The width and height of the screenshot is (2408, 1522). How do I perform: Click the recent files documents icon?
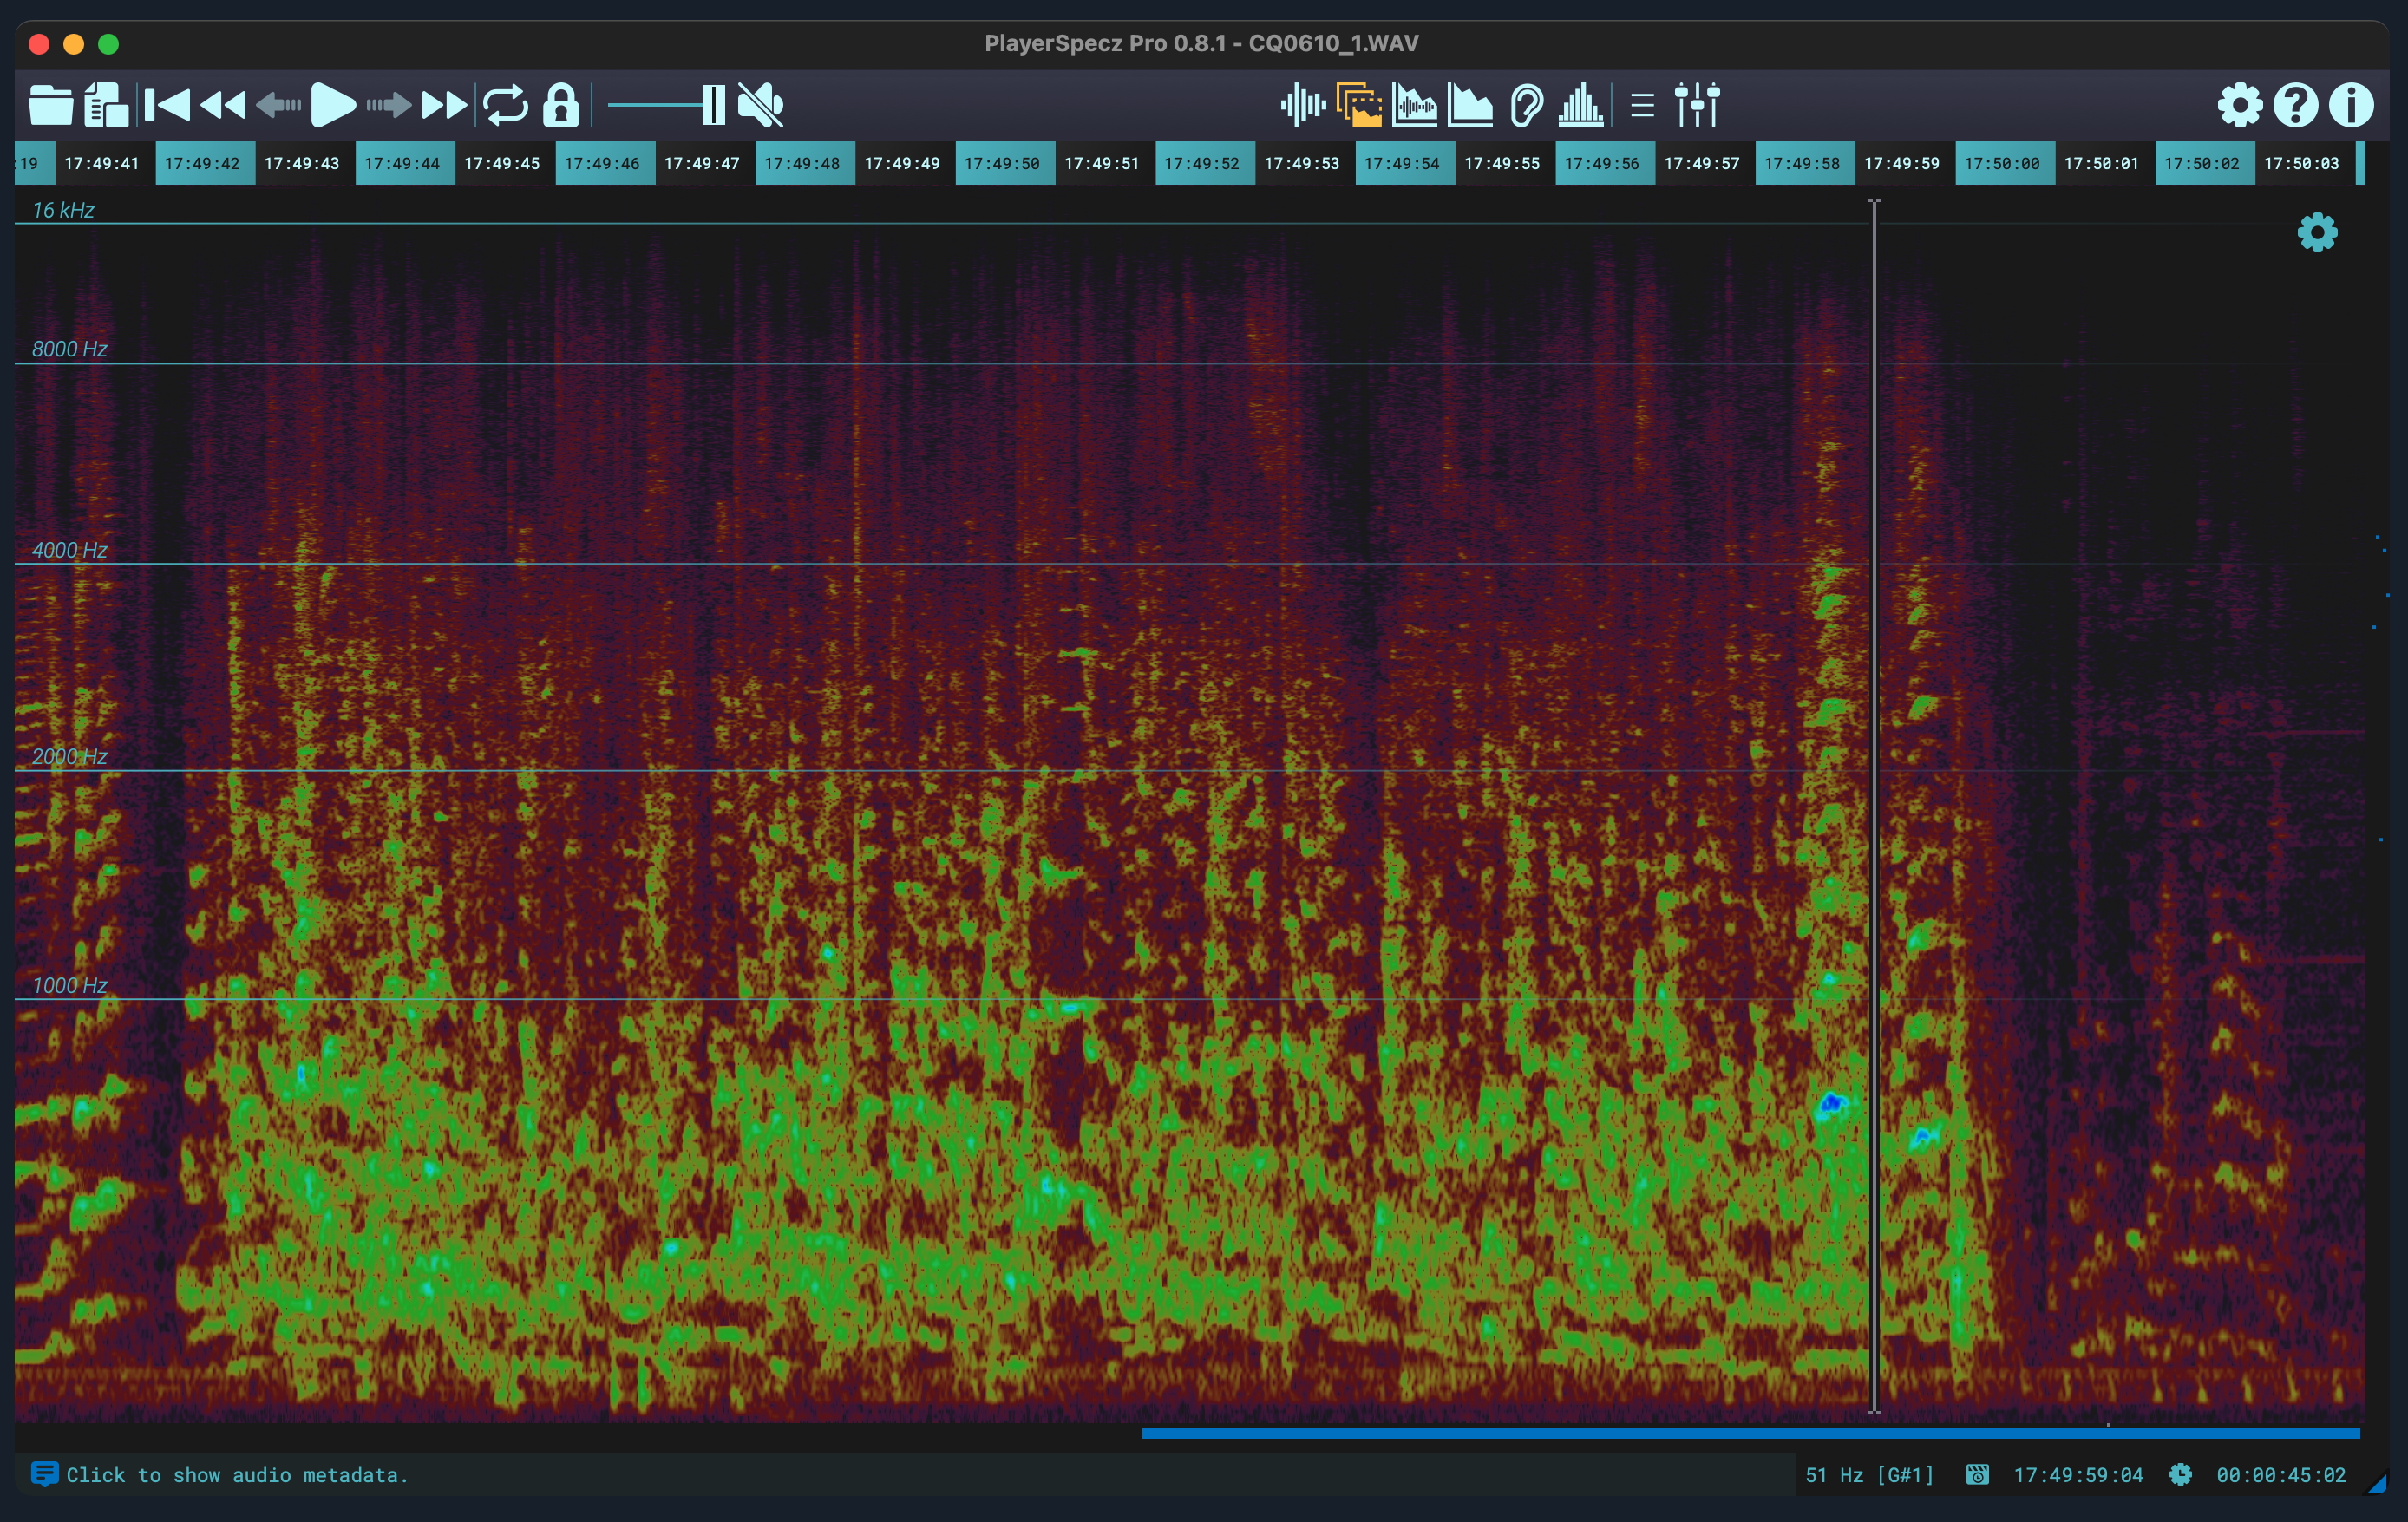tap(106, 105)
